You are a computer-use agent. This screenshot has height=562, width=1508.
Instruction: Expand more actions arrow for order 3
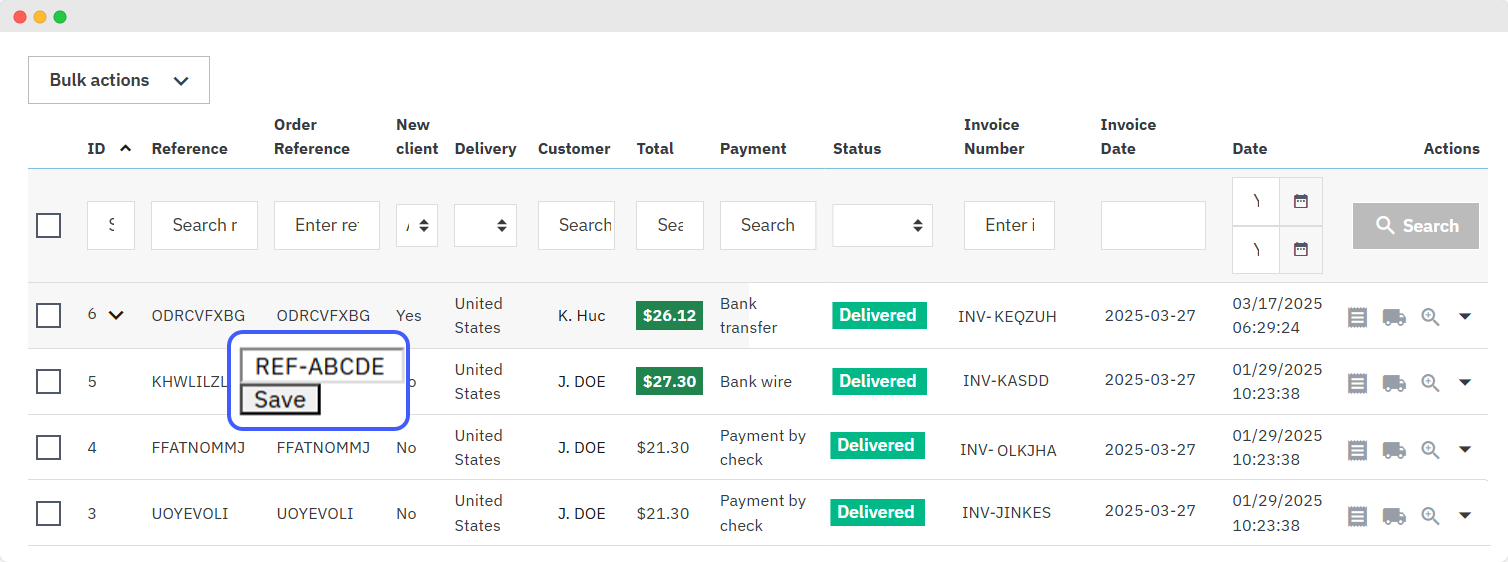point(1465,516)
